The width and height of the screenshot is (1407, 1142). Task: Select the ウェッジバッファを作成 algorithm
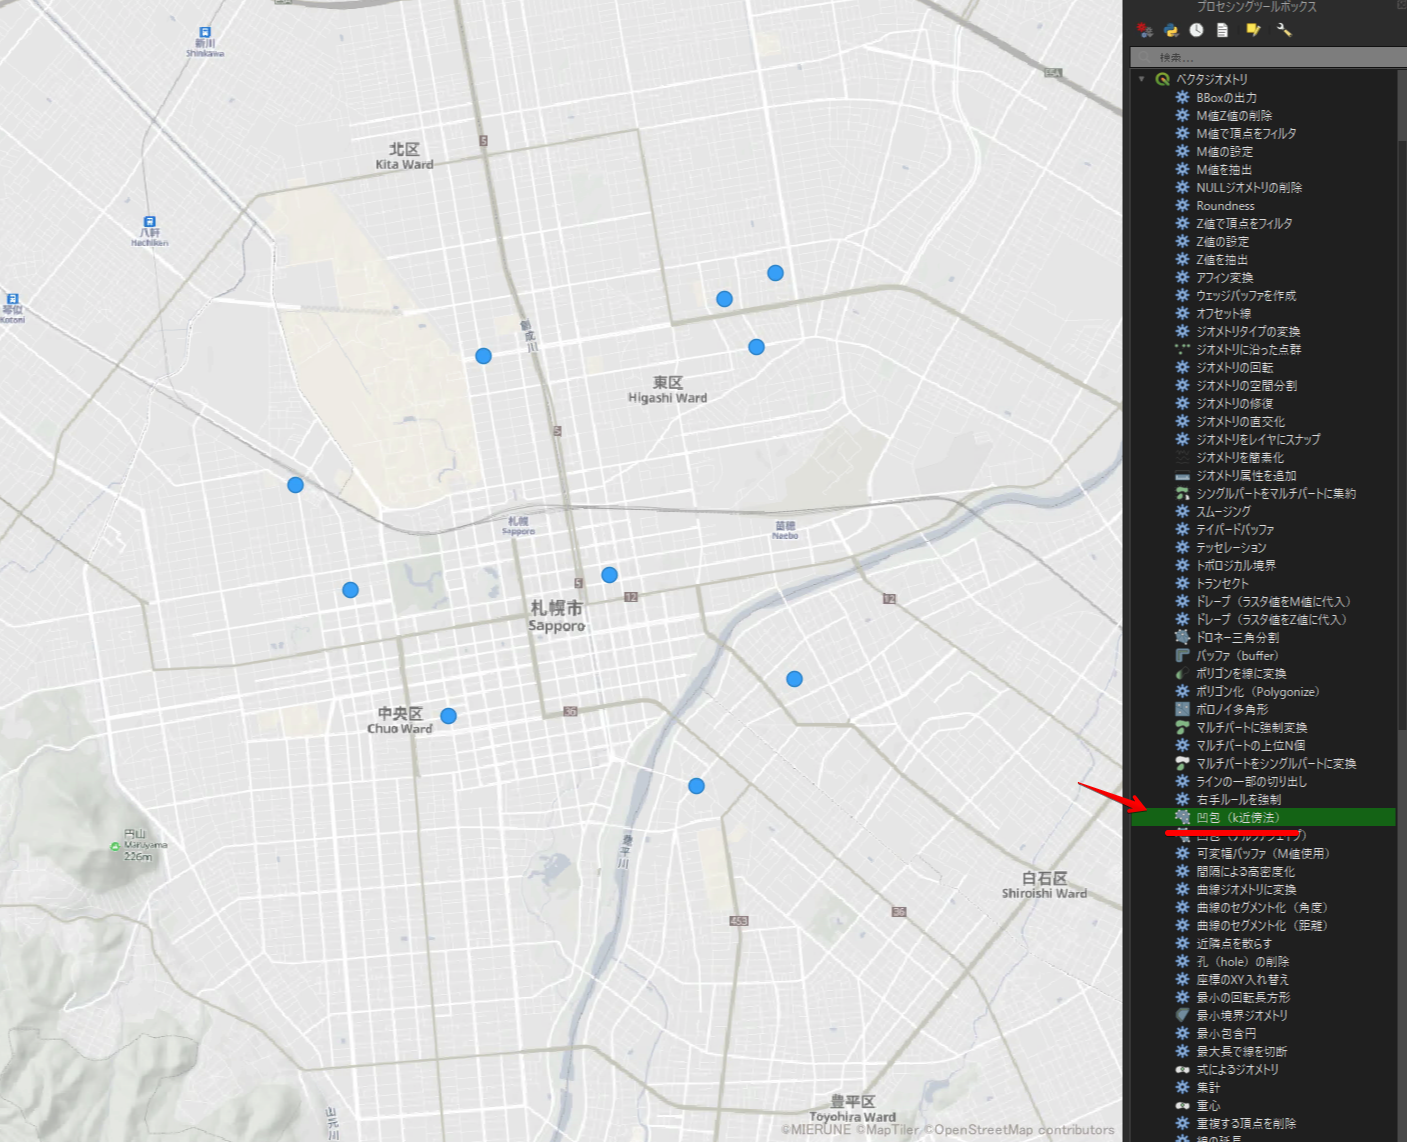click(1246, 295)
